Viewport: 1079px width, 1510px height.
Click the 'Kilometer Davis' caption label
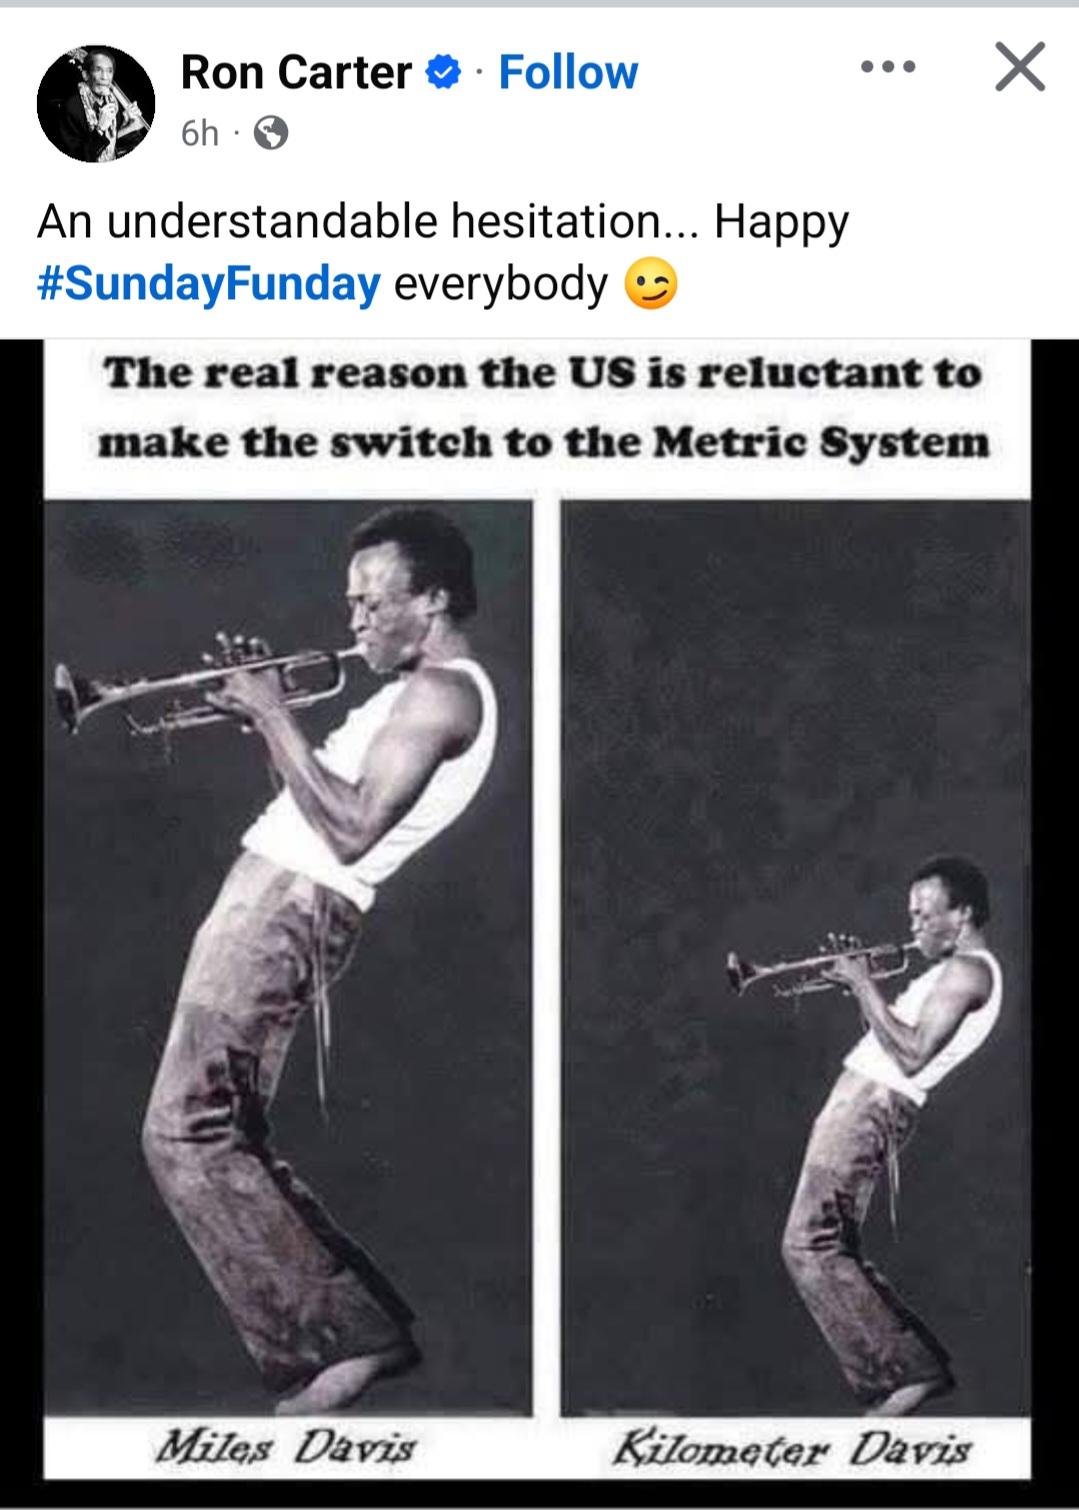coord(791,1448)
